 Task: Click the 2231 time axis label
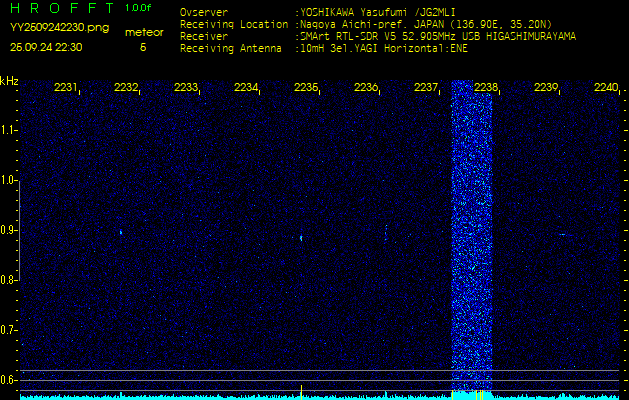tap(66, 87)
